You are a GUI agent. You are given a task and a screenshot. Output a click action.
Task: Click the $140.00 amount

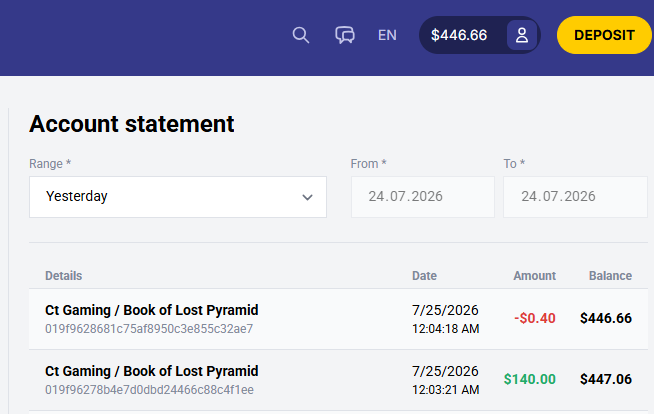530,379
